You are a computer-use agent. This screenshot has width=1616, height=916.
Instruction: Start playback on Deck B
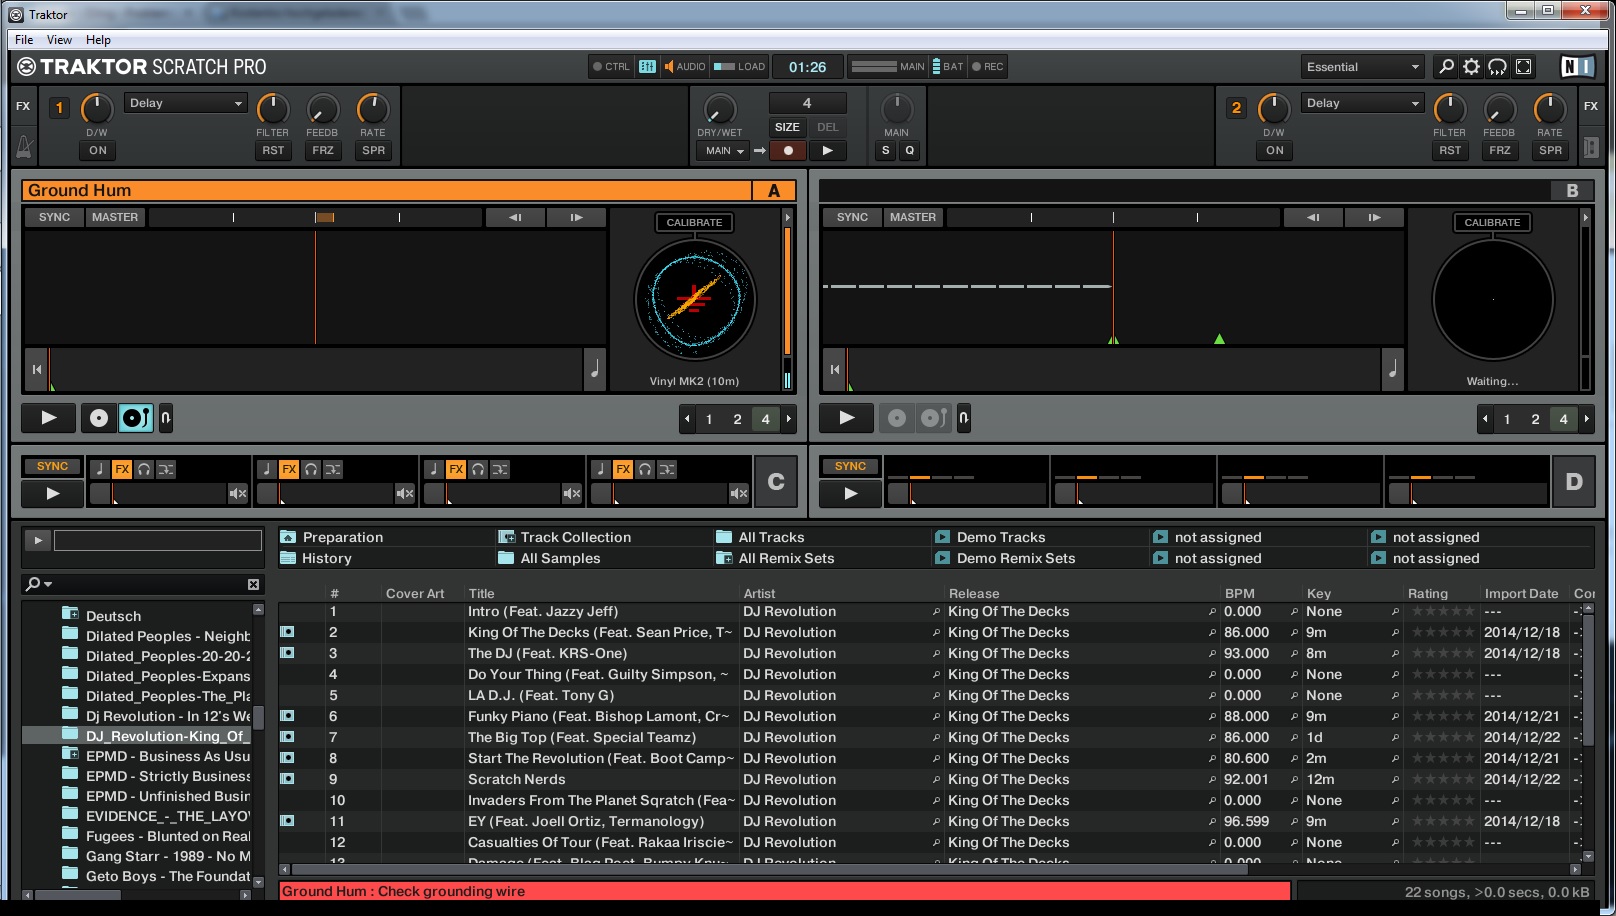(847, 418)
